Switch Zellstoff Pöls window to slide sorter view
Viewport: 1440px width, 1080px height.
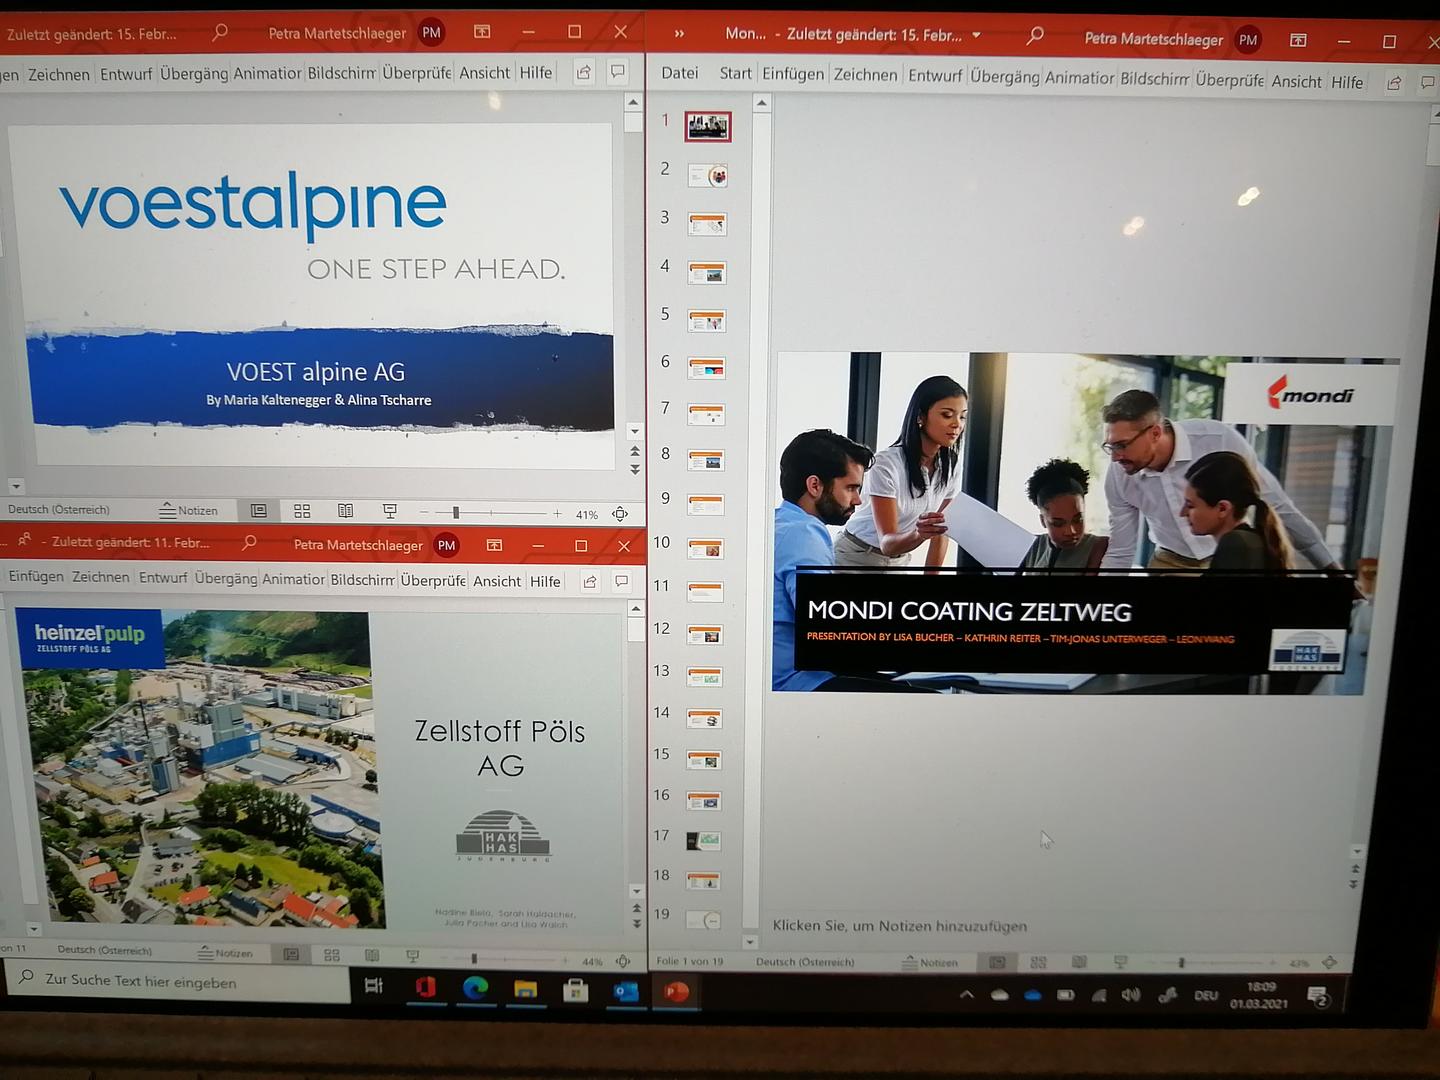tap(332, 955)
